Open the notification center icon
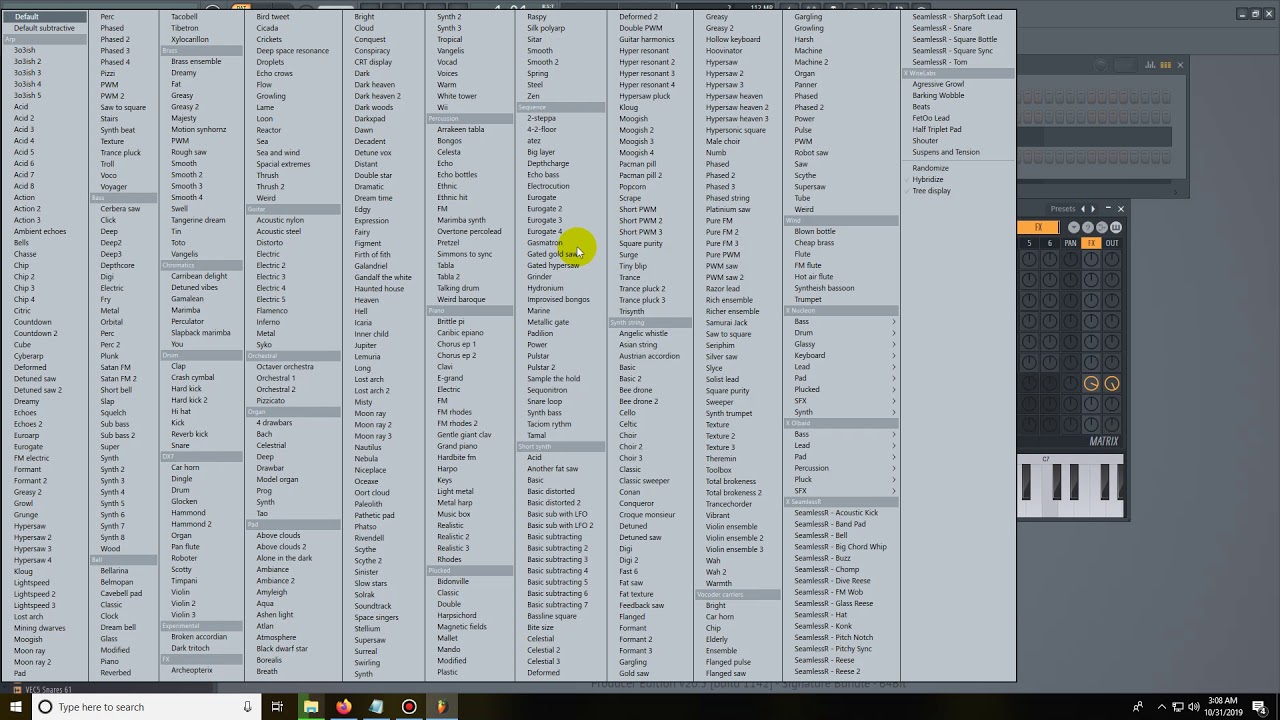Screen dimensions: 1280x720 pos(1260,708)
